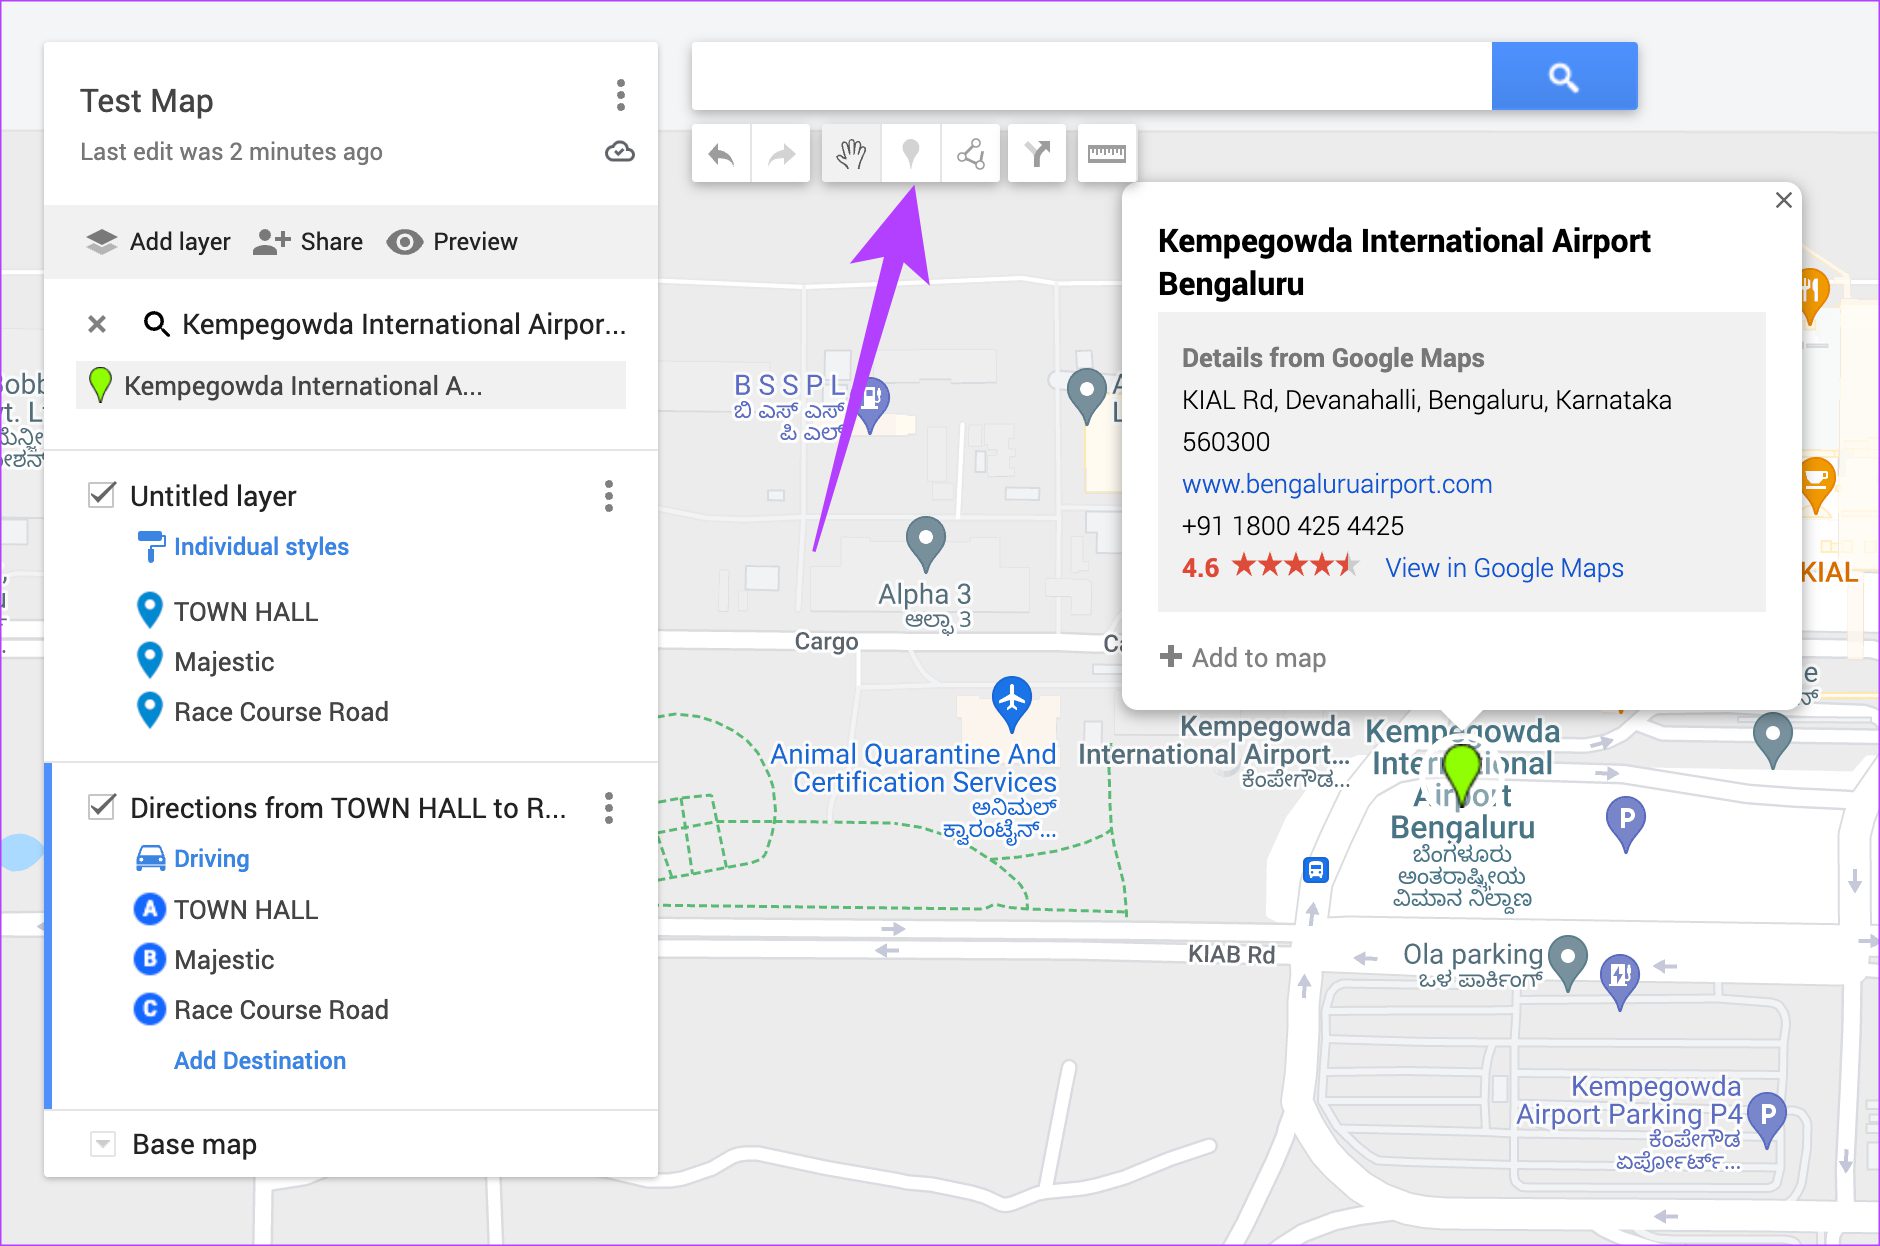Open Untitled layer three-dot options menu
The height and width of the screenshot is (1246, 1880).
[x=608, y=496]
